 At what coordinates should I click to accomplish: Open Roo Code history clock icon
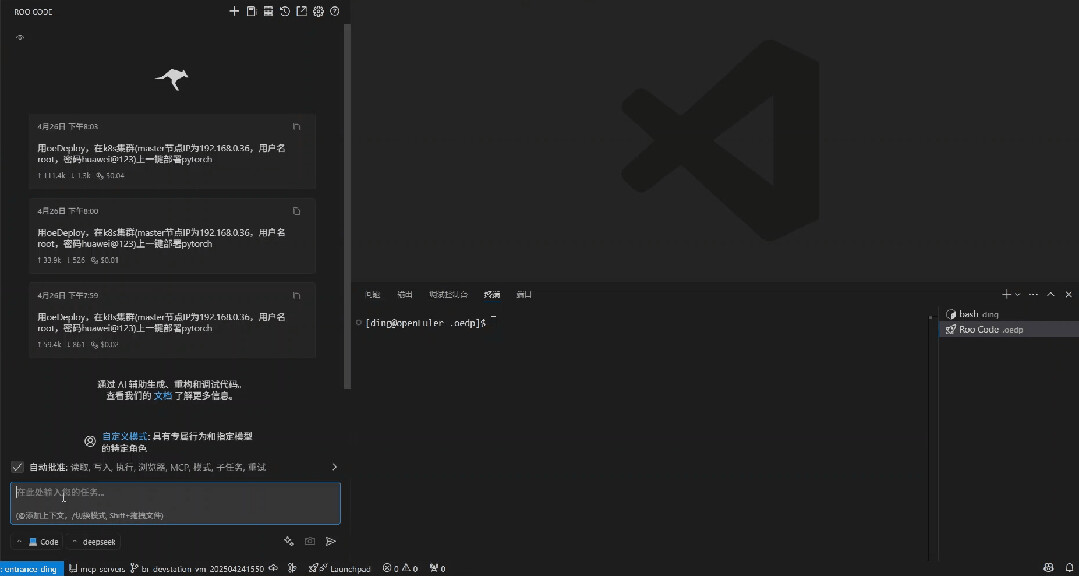pos(285,11)
